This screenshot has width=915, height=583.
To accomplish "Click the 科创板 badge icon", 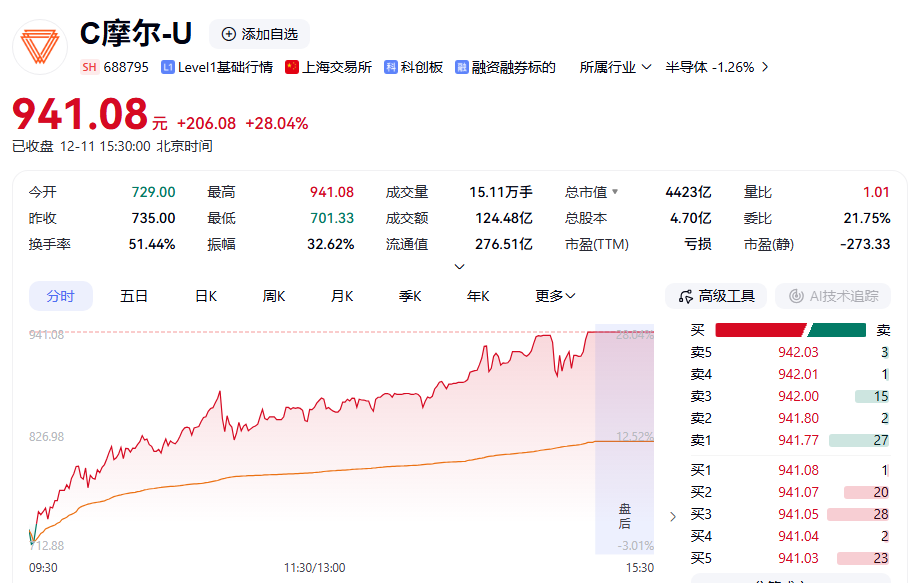I will point(391,67).
